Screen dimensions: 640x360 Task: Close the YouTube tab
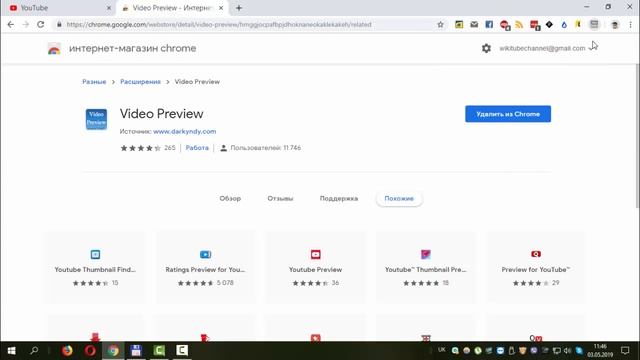pos(109,8)
